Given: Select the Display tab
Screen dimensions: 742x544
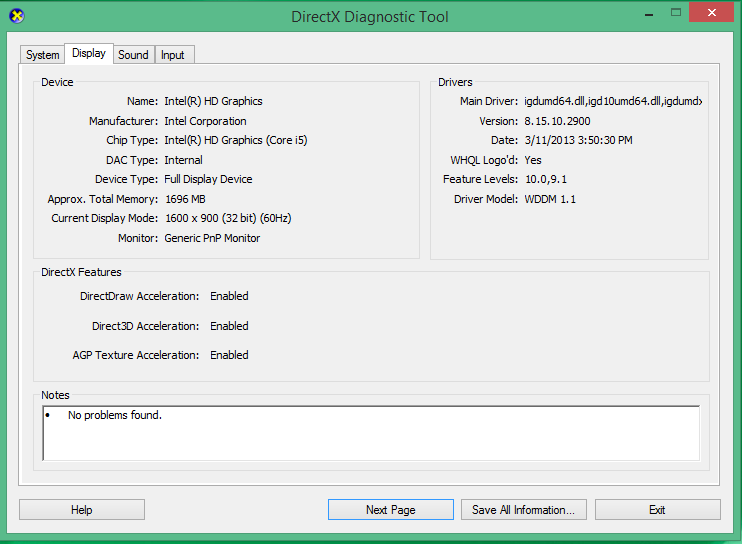Looking at the screenshot, I should (x=89, y=54).
